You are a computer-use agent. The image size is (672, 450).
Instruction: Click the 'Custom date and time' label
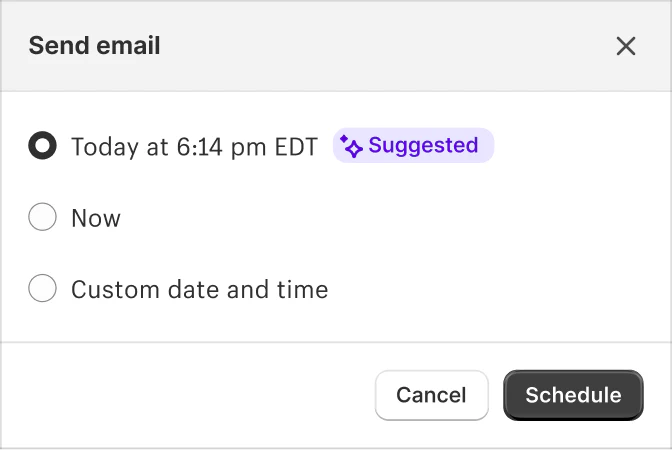199,290
